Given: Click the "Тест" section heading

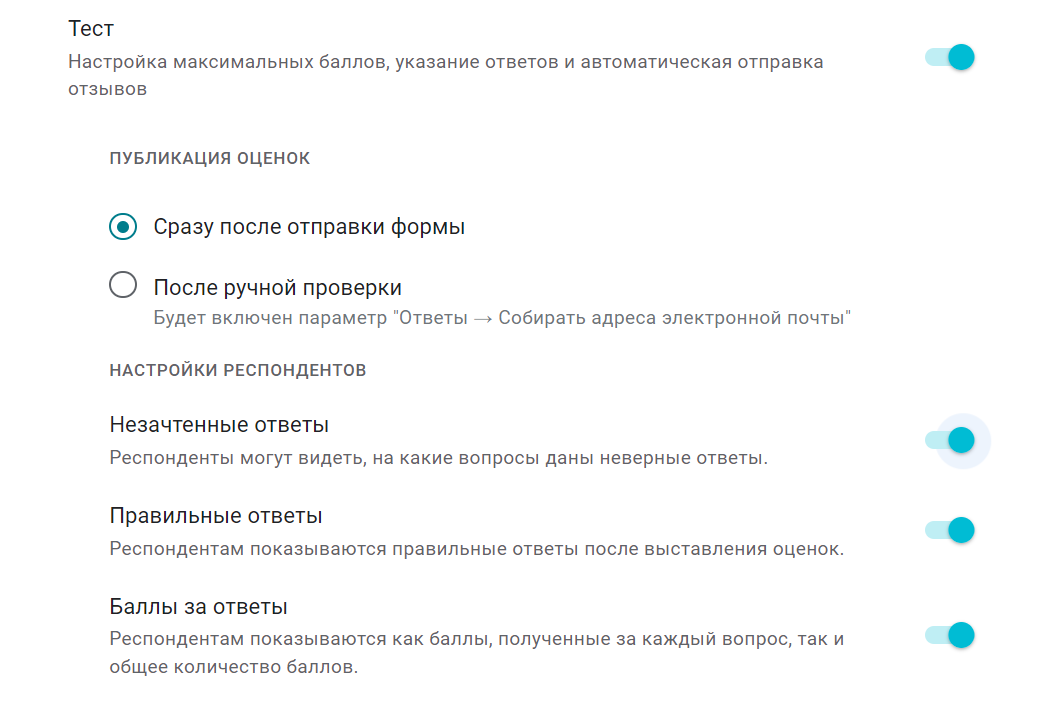Looking at the screenshot, I should (x=89, y=28).
